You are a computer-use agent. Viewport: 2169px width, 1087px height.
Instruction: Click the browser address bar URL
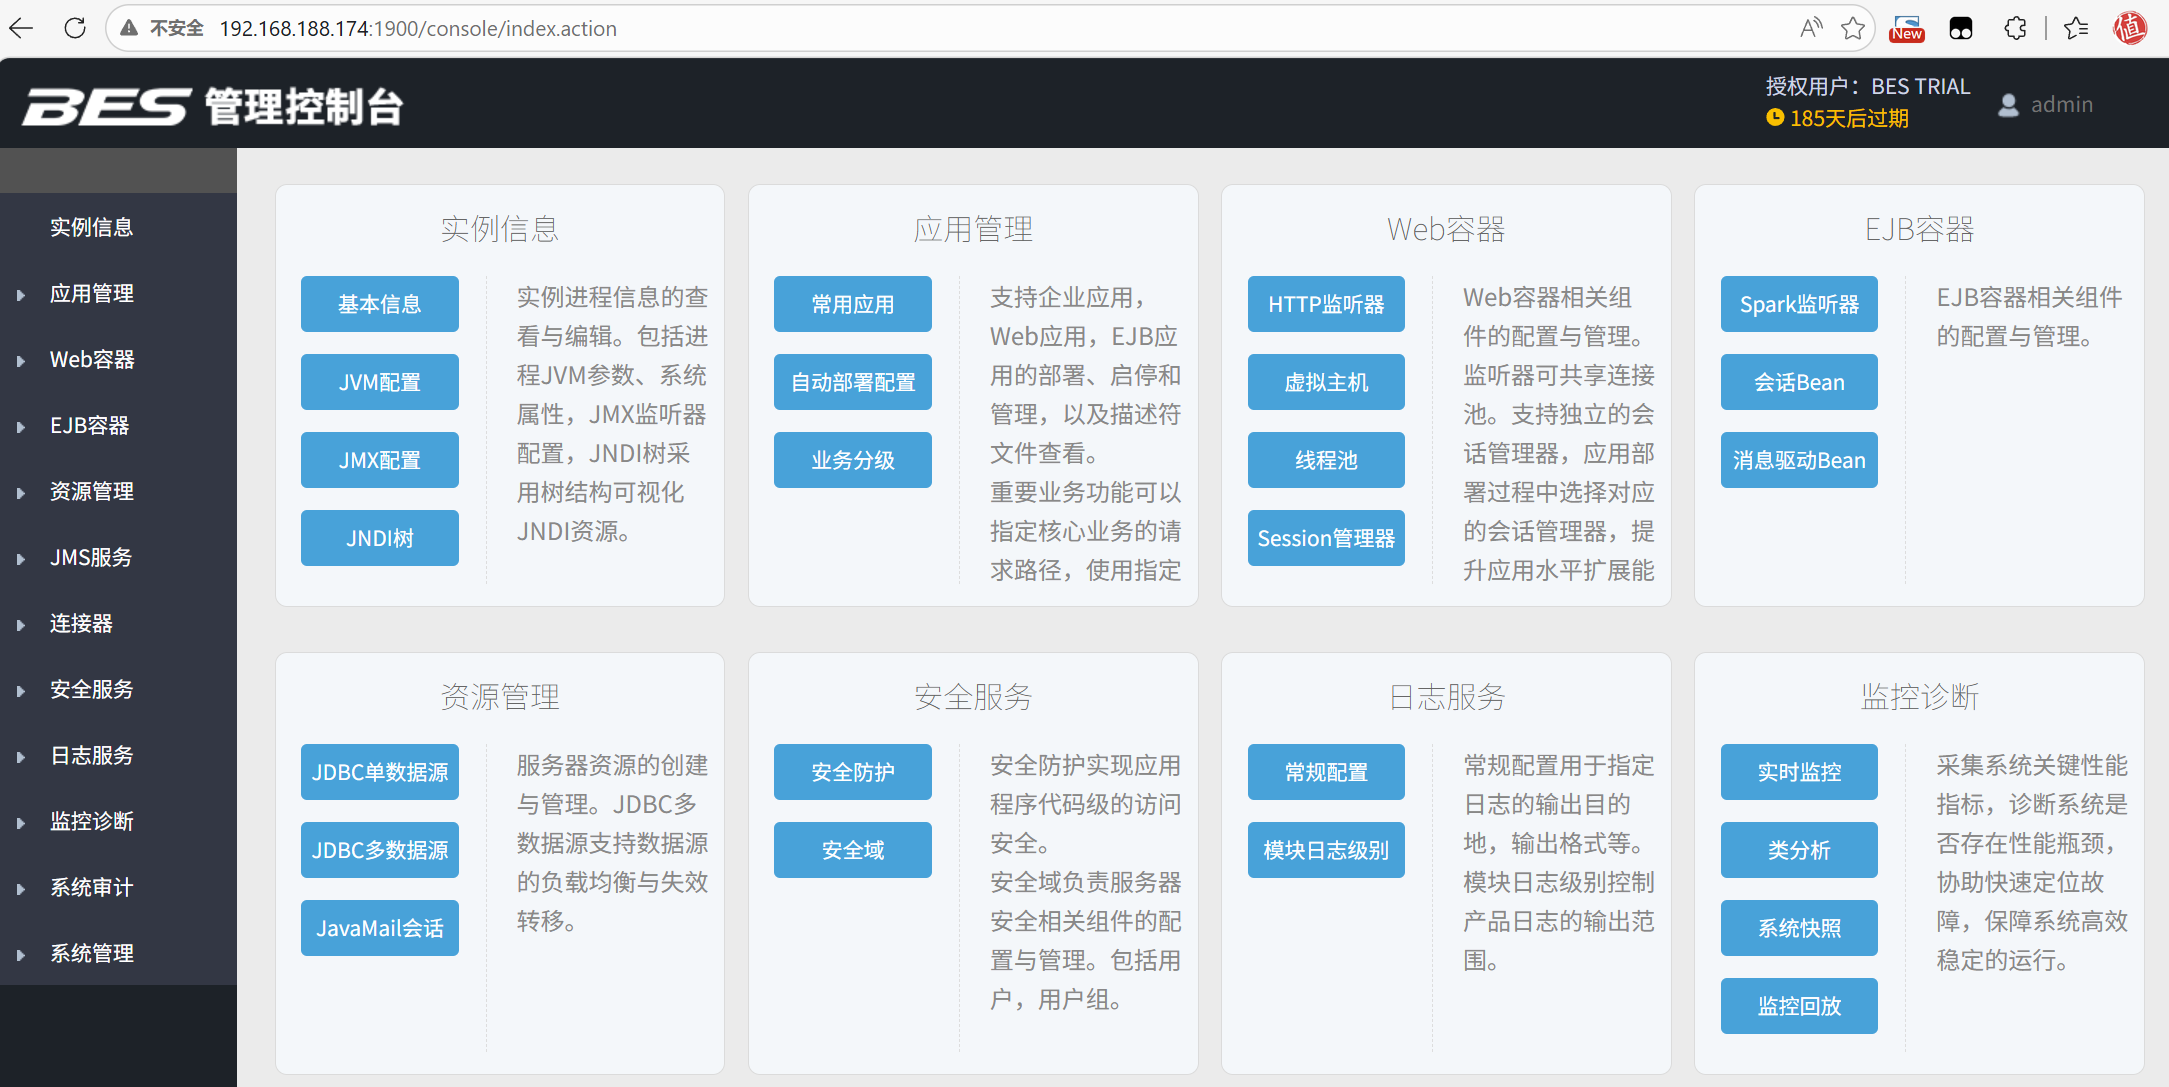[418, 28]
